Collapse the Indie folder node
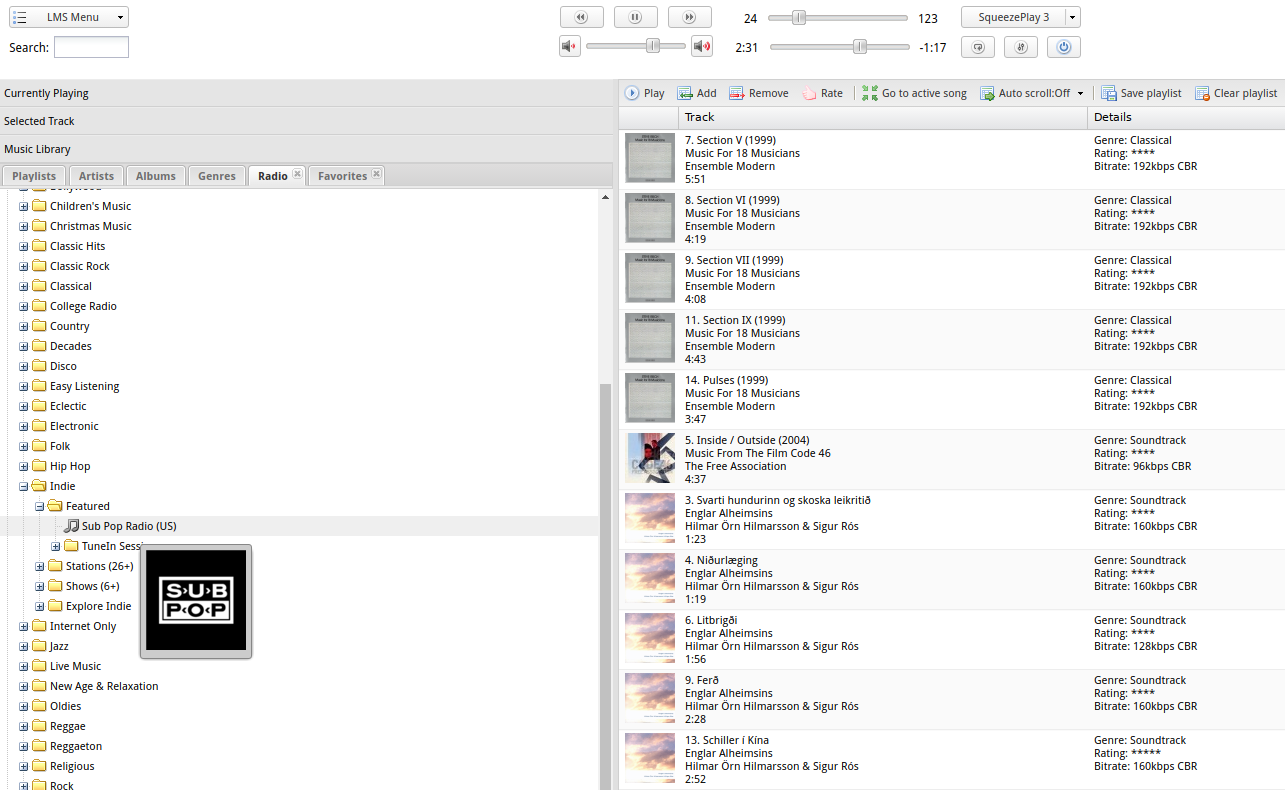The width and height of the screenshot is (1285, 790). tap(23, 486)
